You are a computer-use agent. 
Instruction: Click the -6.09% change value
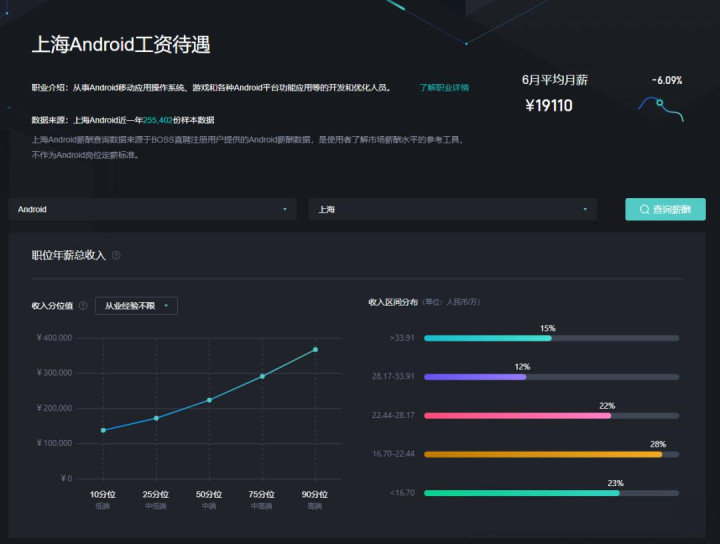pyautogui.click(x=667, y=80)
